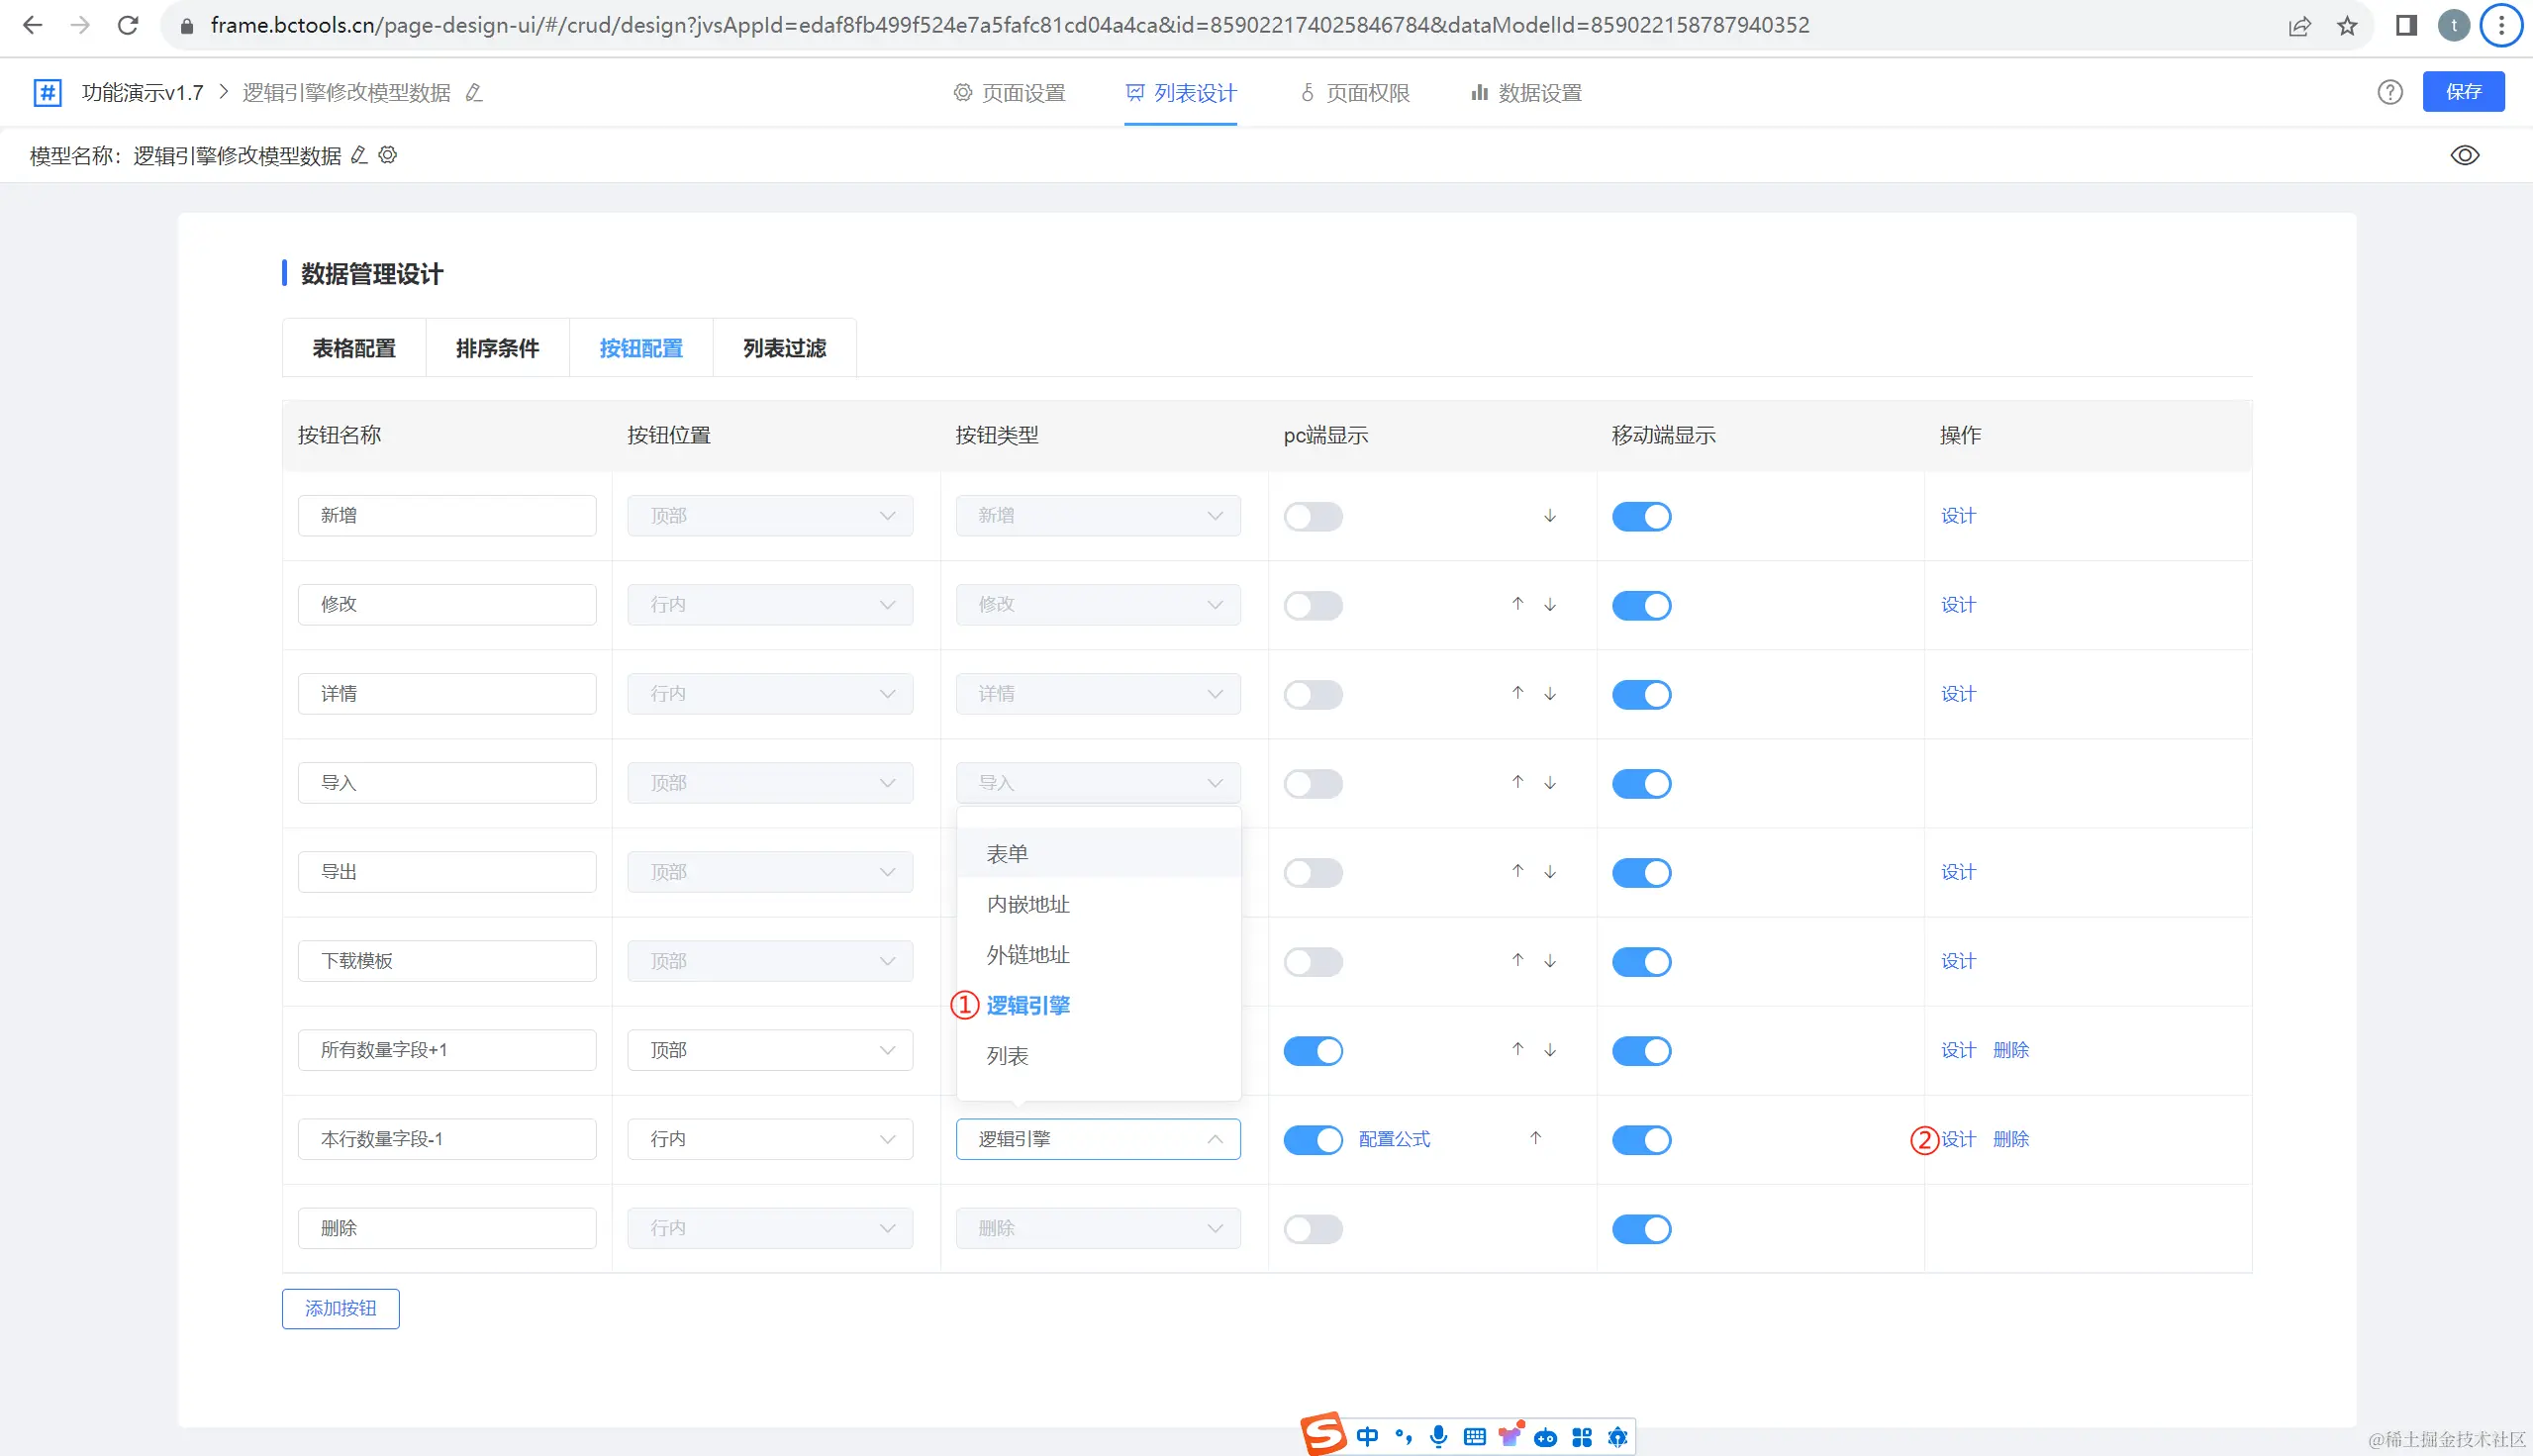The image size is (2533, 1456).
Task: Click the 添加按钮 button
Action: (x=340, y=1308)
